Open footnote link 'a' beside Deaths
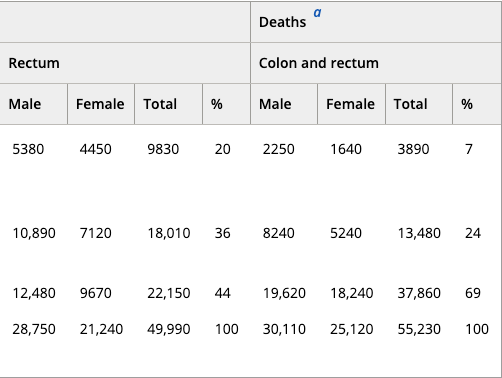 tap(317, 13)
